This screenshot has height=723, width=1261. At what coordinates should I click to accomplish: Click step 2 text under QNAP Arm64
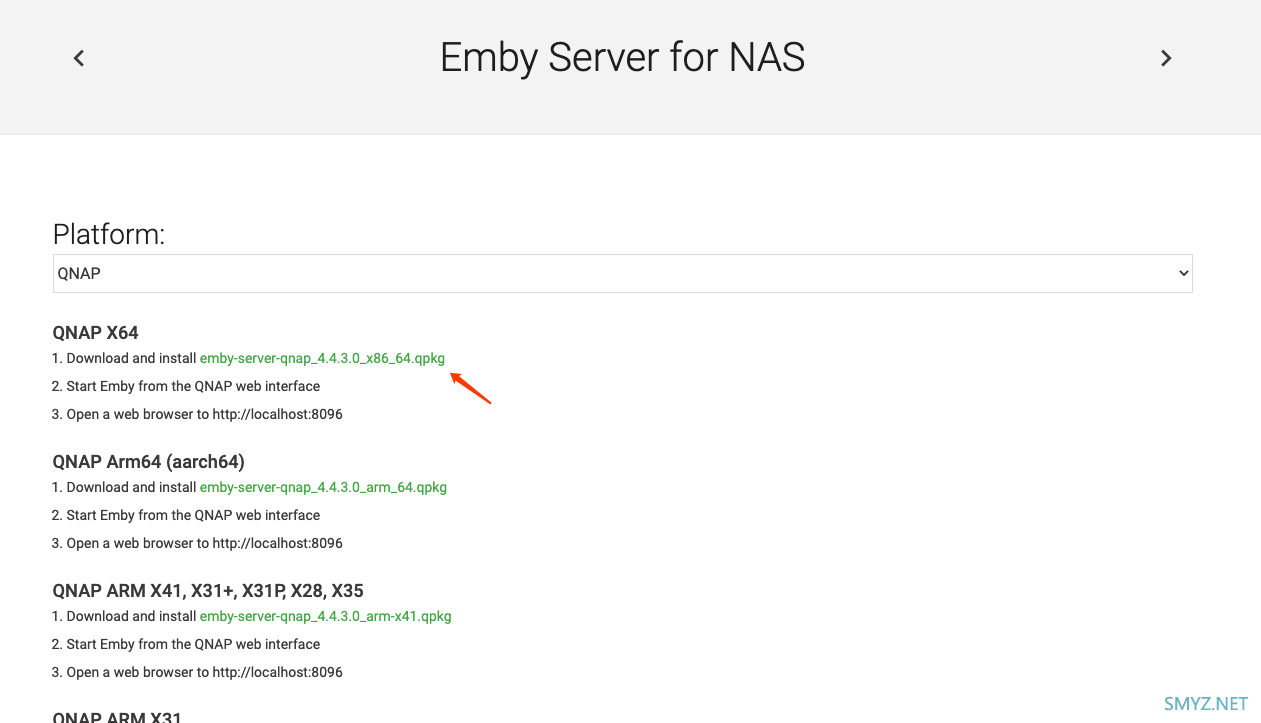coord(186,515)
